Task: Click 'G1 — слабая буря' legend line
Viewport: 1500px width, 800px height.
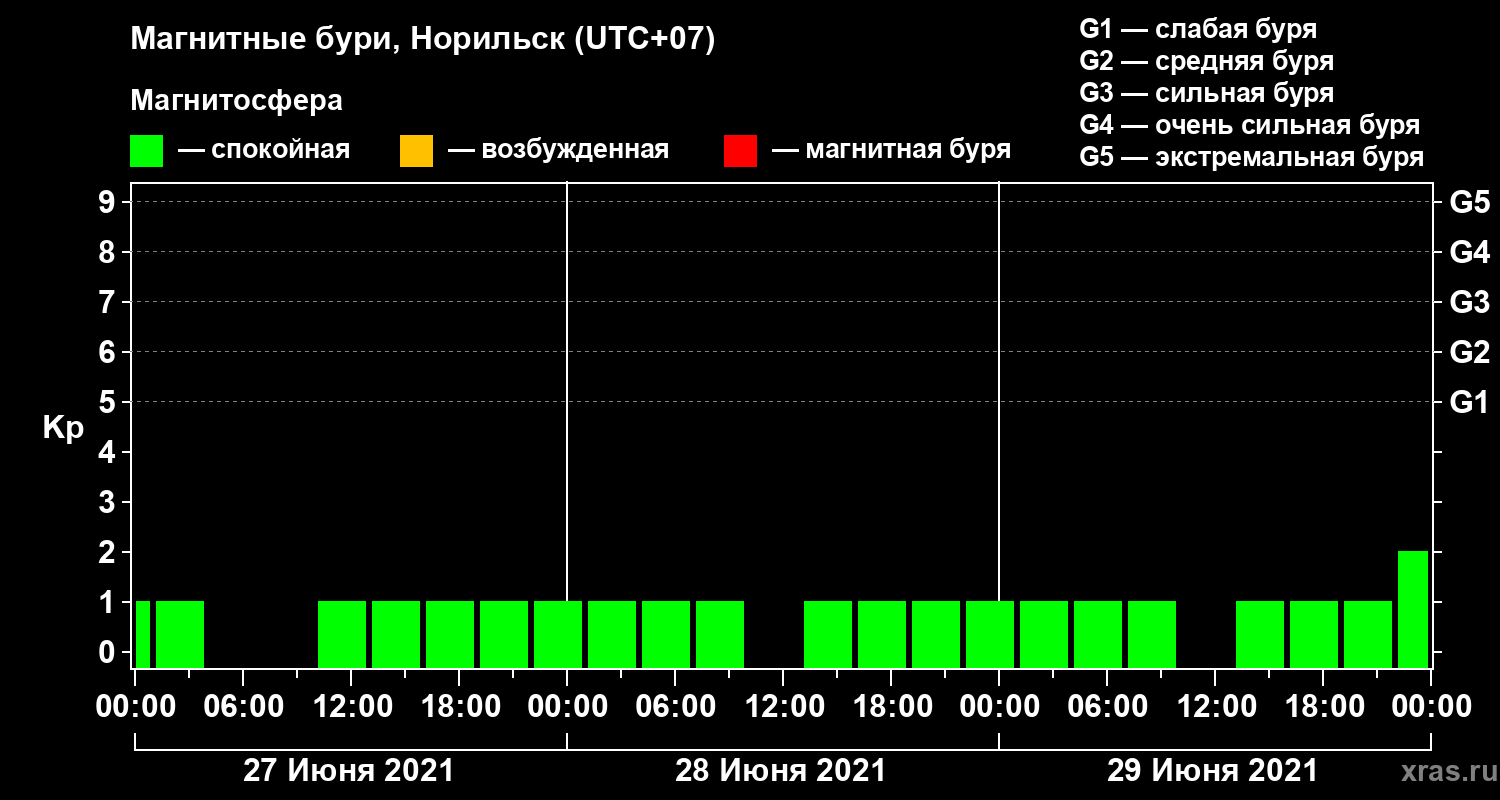Action: [x=1198, y=29]
